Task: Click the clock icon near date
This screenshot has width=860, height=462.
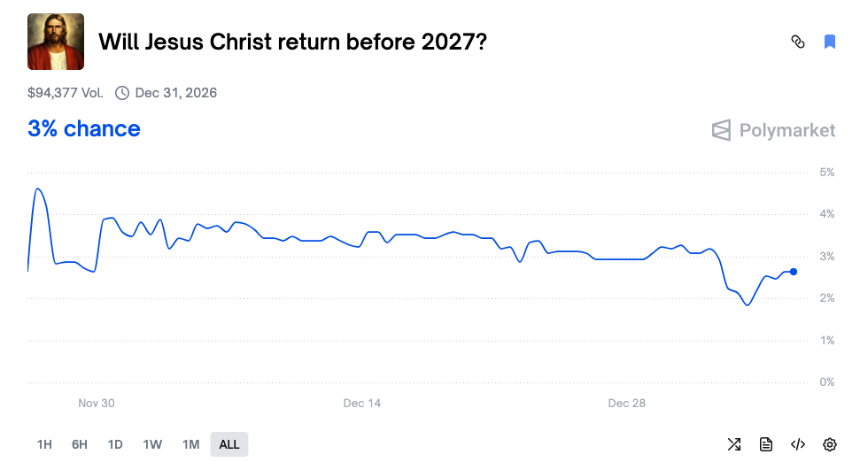Action: click(122, 93)
